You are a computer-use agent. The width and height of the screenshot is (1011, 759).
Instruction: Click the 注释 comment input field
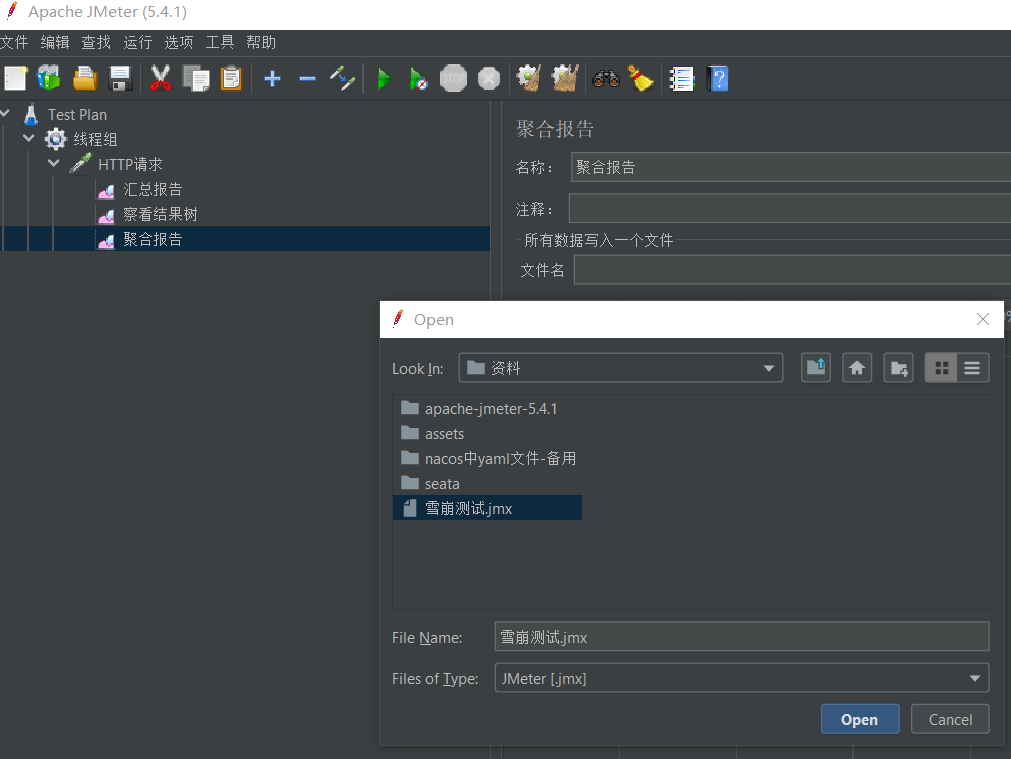point(790,209)
